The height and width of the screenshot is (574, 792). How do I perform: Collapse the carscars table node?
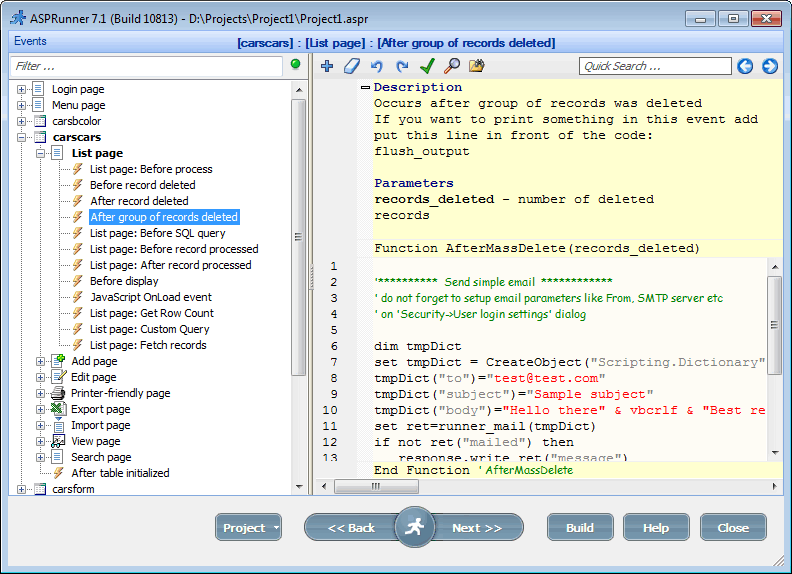click(21, 137)
